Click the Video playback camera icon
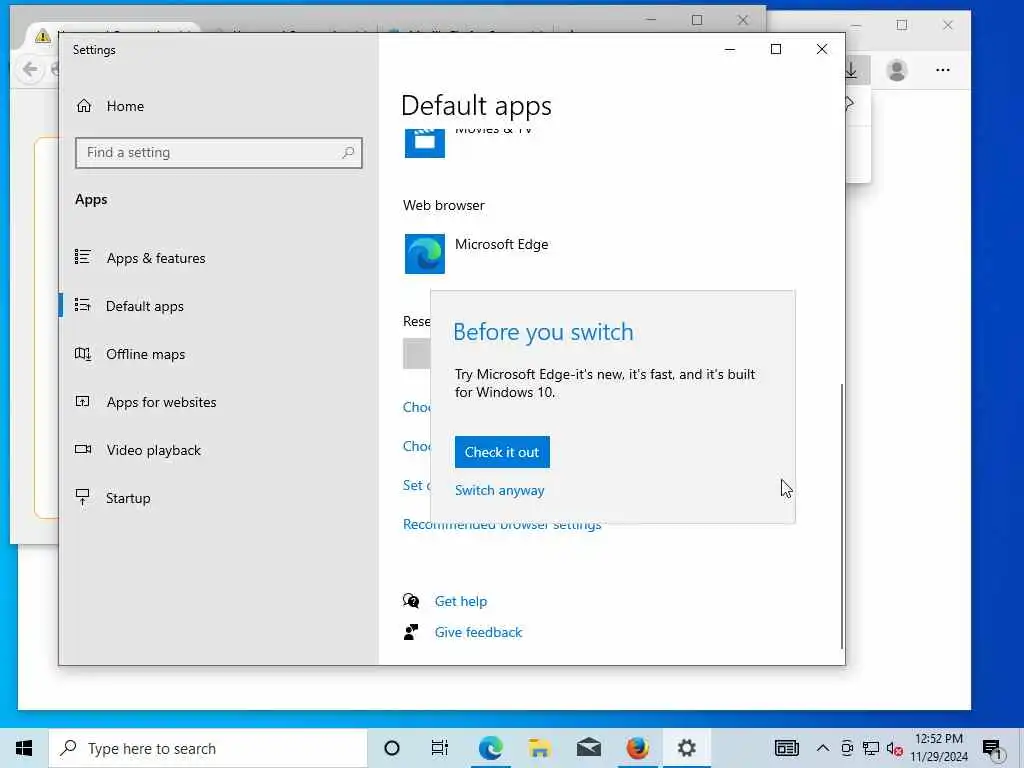This screenshot has height=768, width=1024. (83, 449)
